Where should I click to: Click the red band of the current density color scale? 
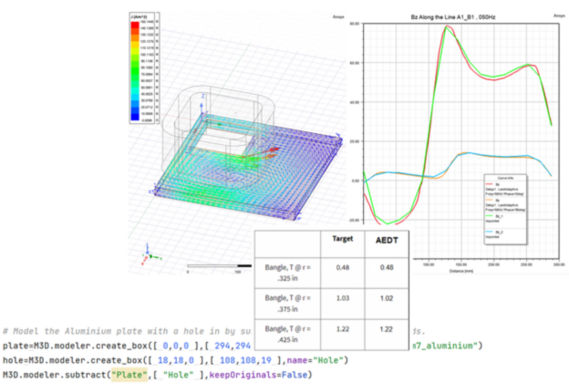tap(135, 26)
